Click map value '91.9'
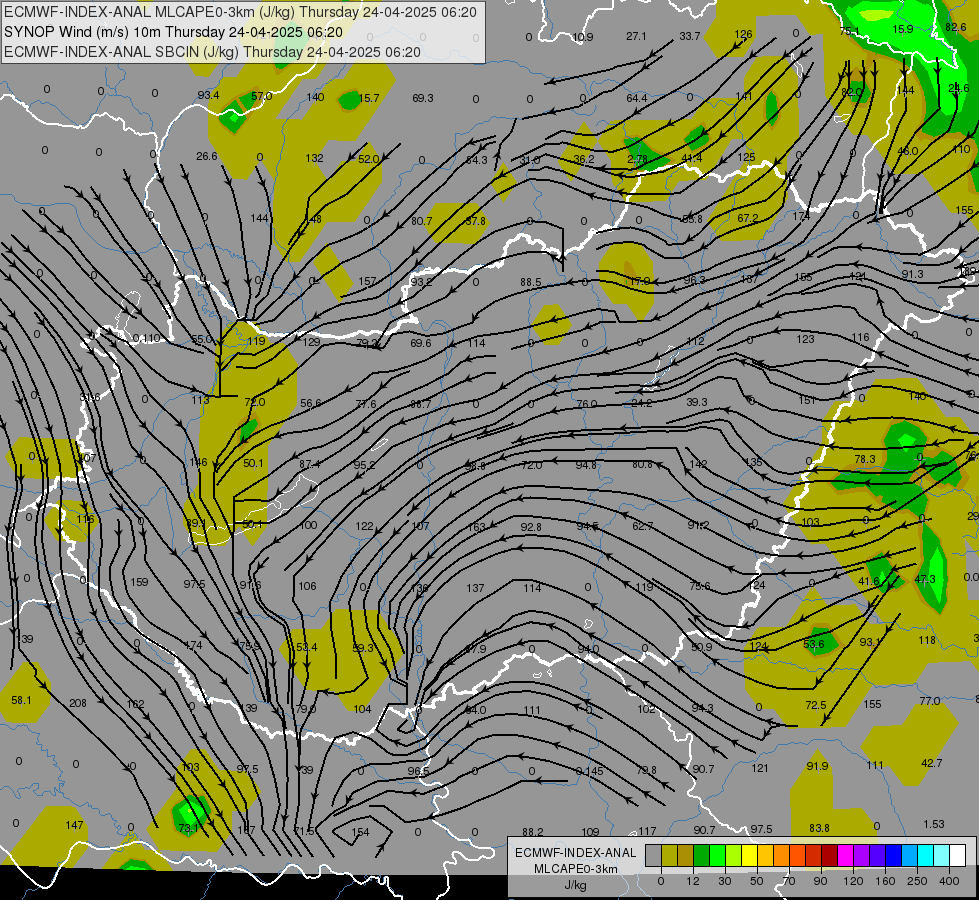979x900 pixels. (817, 766)
